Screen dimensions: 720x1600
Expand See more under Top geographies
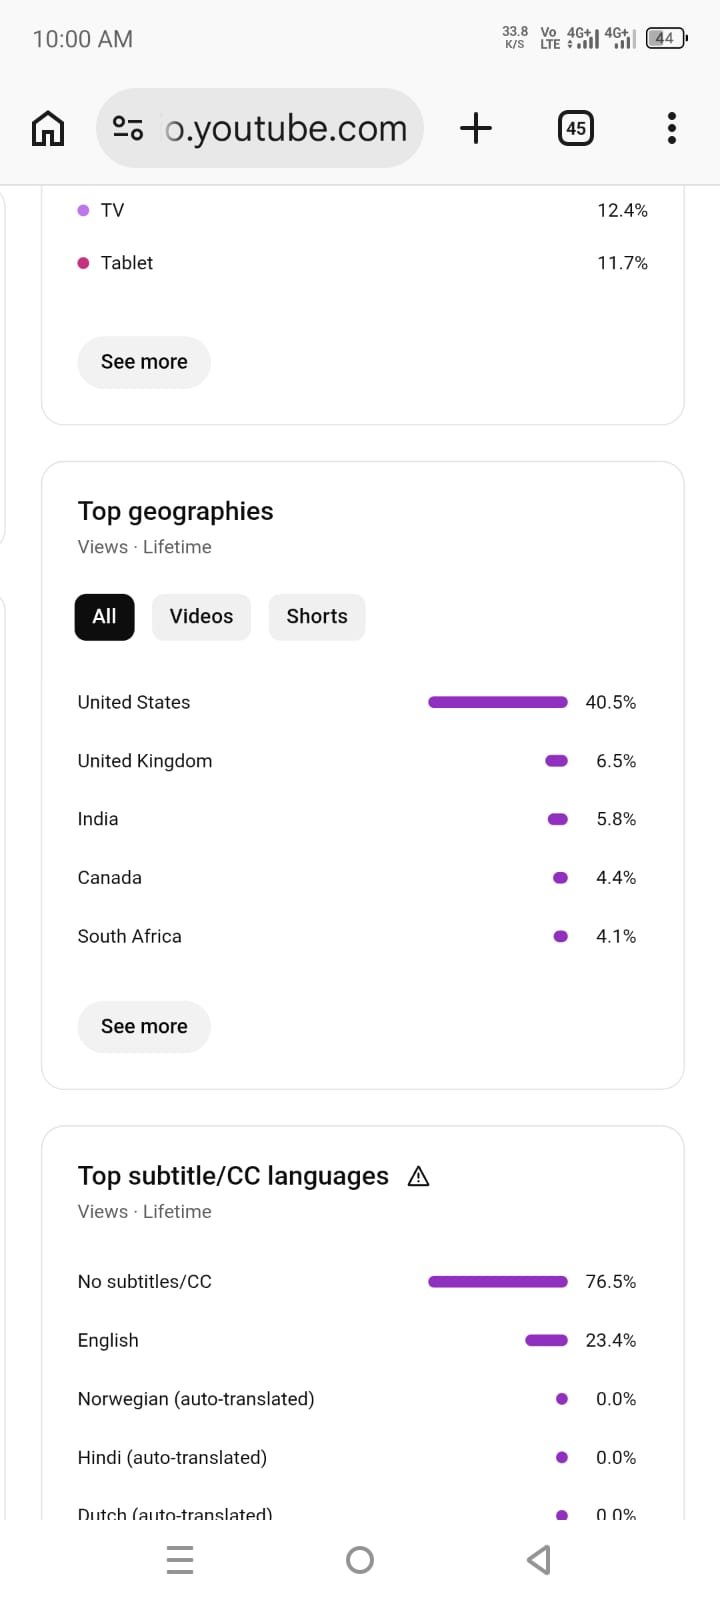click(x=144, y=1027)
